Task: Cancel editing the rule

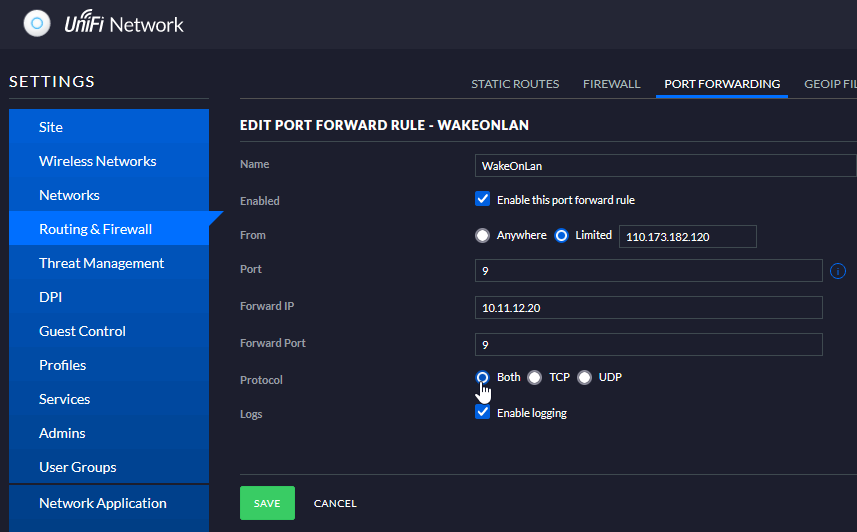Action: pos(335,503)
